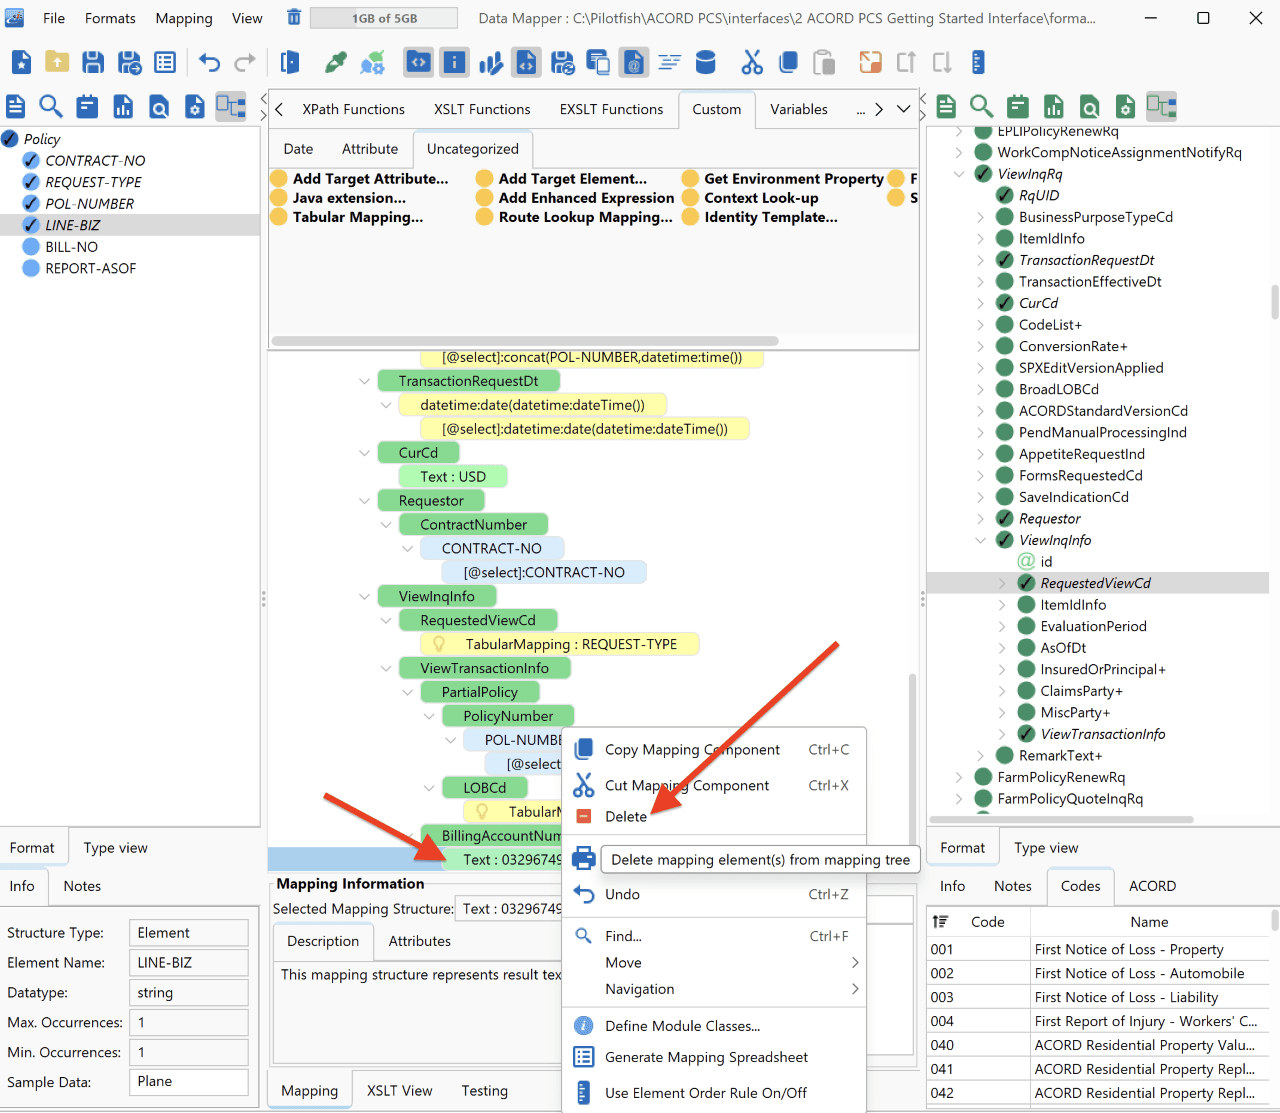Click the text lines align toolbar icon
Viewport: 1280px width, 1113px height.
pyautogui.click(x=670, y=62)
